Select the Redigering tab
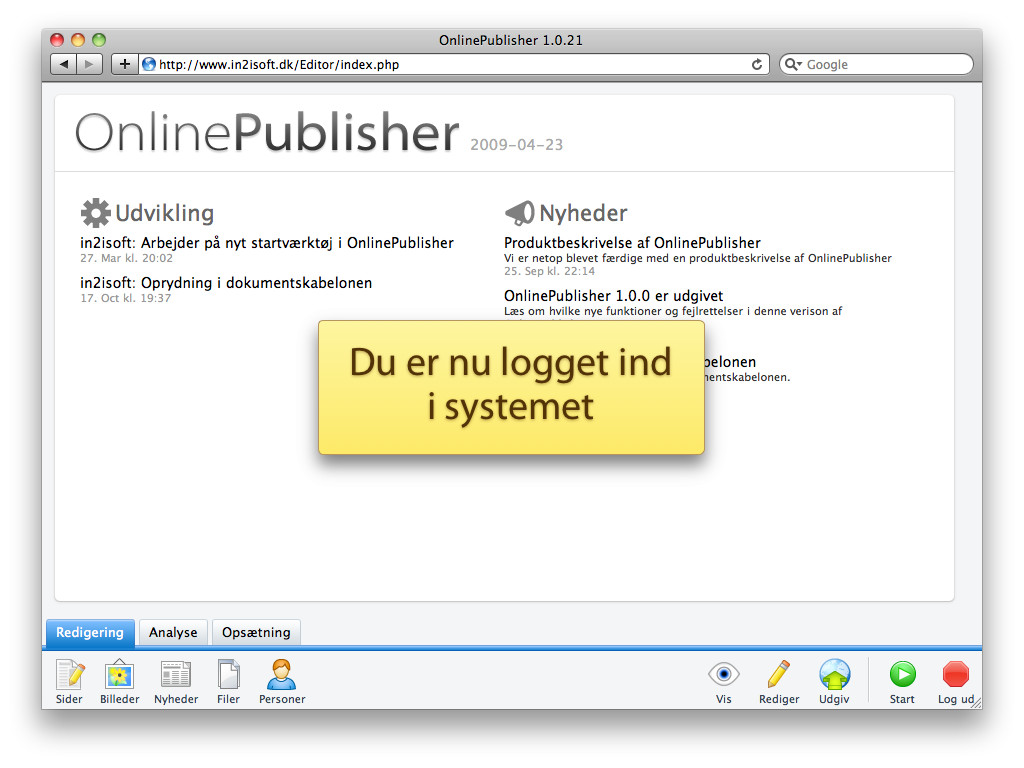 click(x=90, y=632)
